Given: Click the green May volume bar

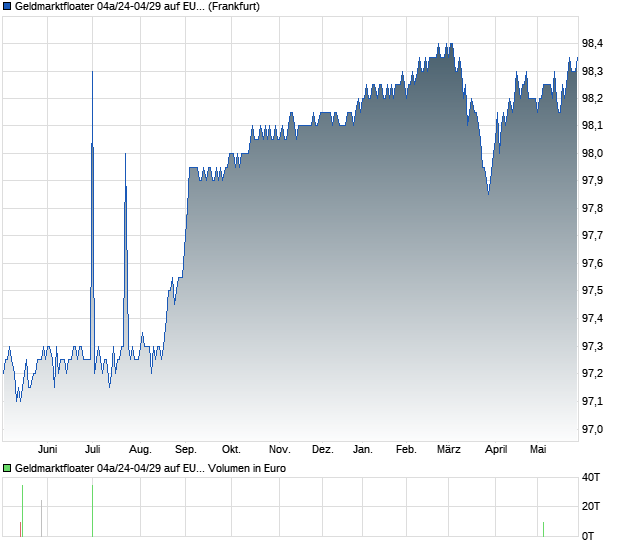Looking at the screenshot, I should pos(543,529).
